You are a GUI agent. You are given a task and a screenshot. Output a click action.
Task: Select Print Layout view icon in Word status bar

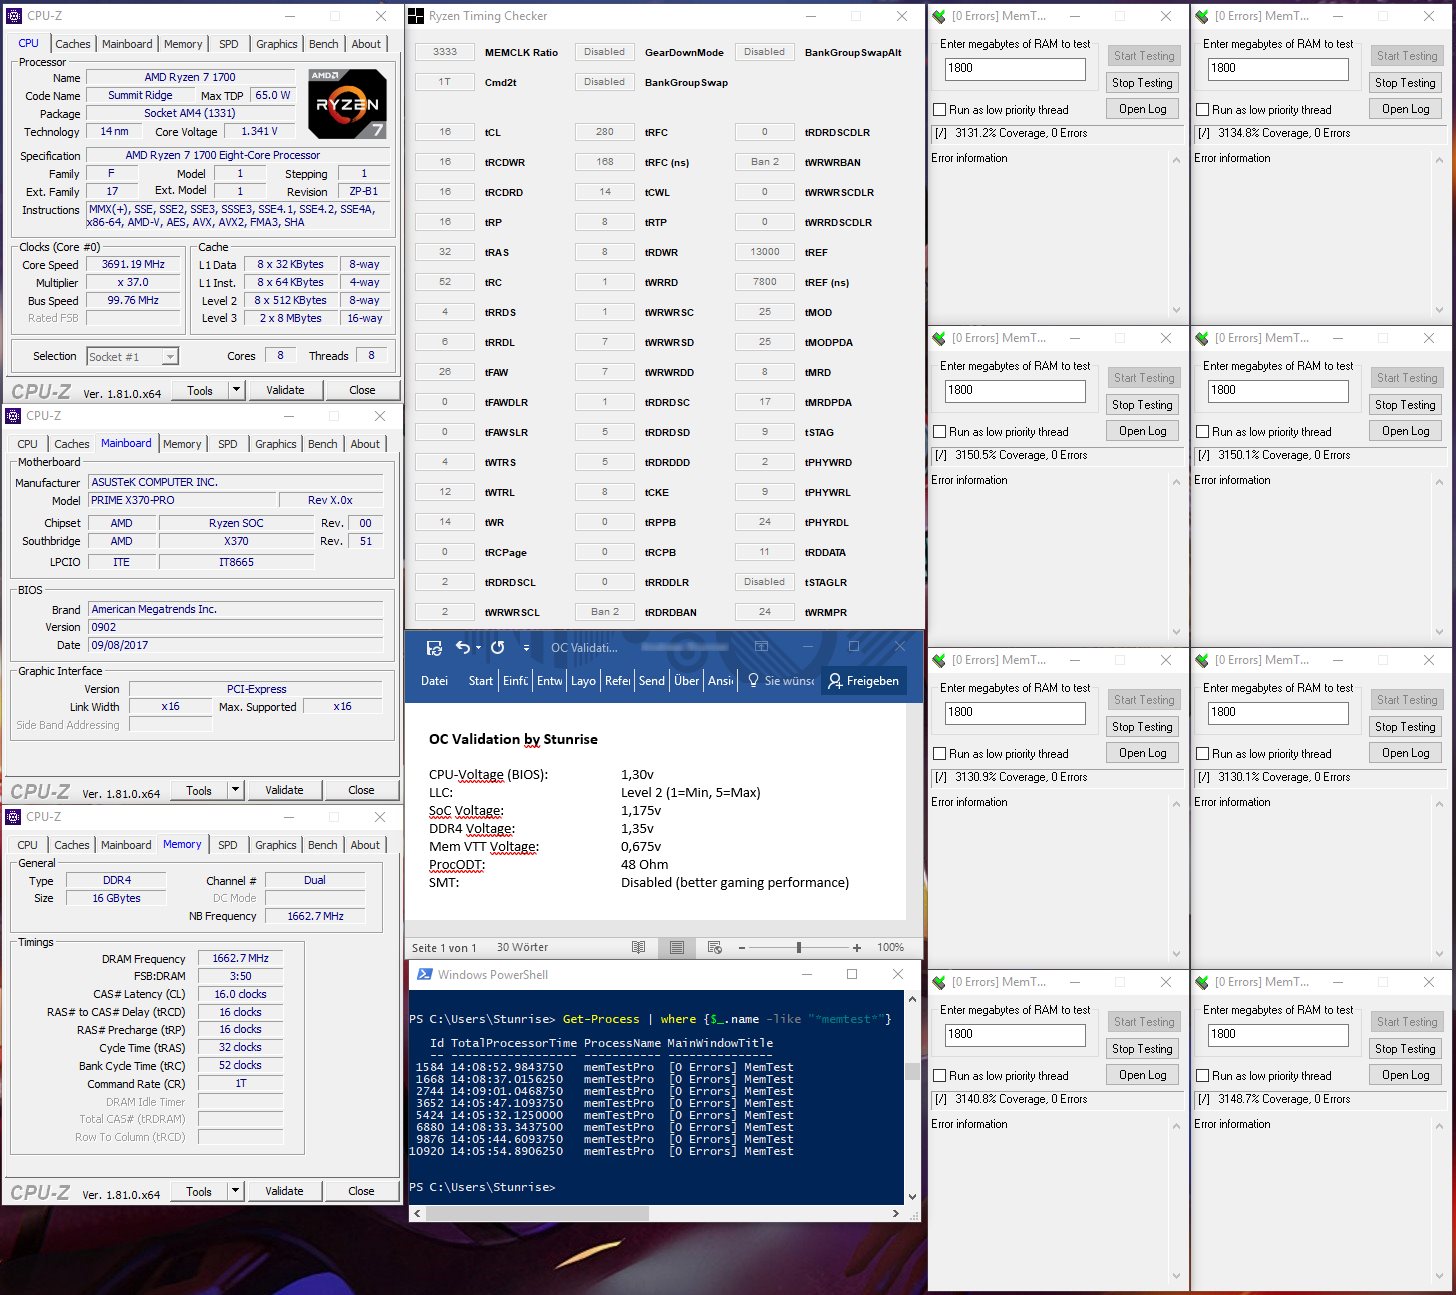click(x=677, y=947)
